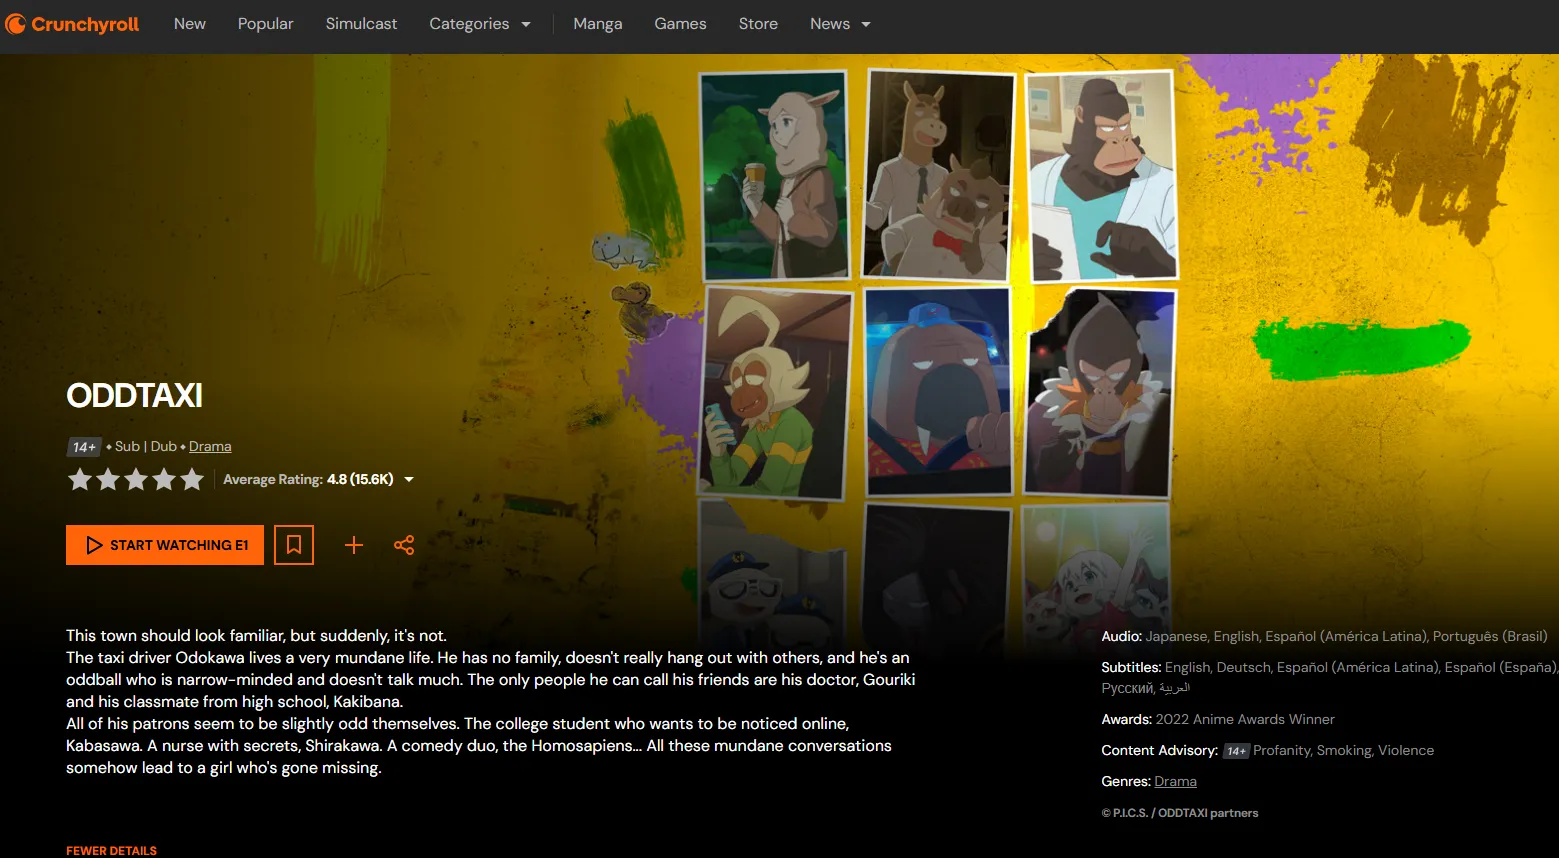1559x858 pixels.
Task: Click the Crunchyroll logo
Action: click(72, 24)
